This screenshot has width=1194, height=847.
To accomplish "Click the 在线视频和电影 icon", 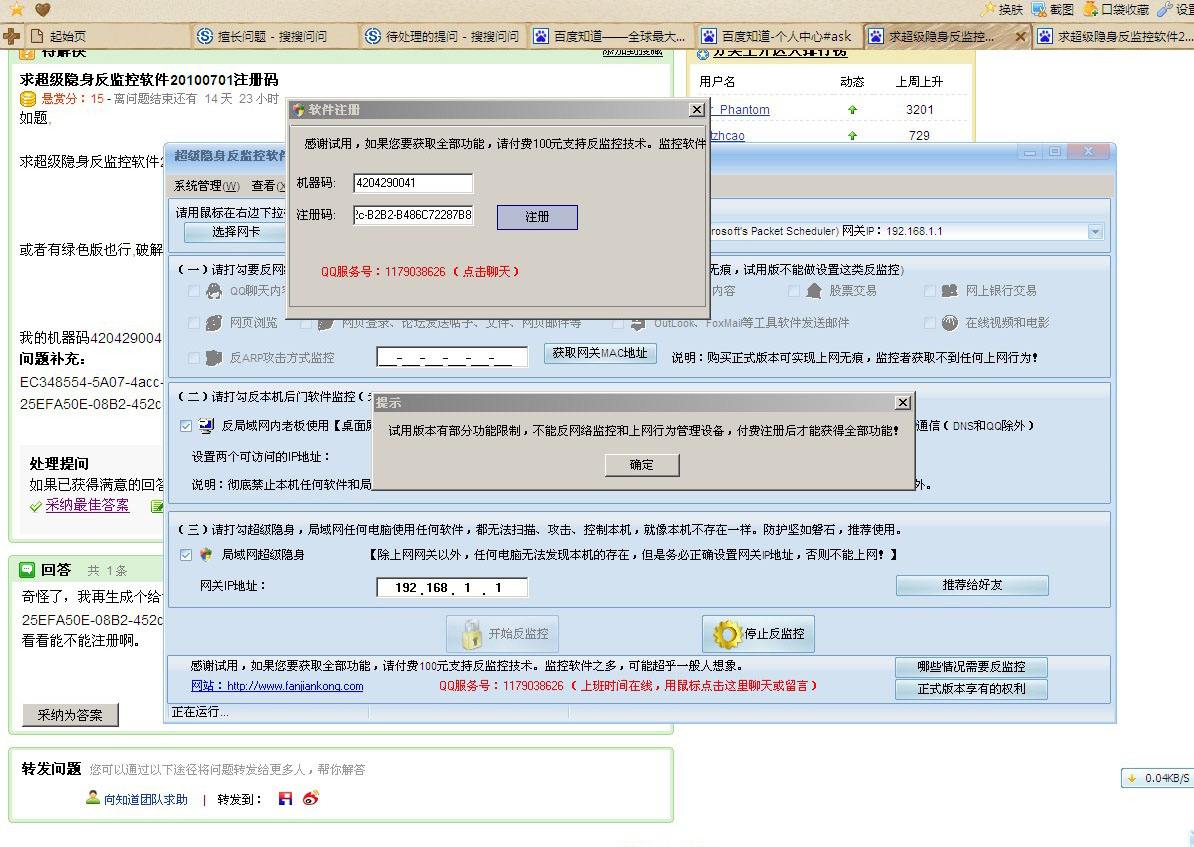I will pos(950,323).
